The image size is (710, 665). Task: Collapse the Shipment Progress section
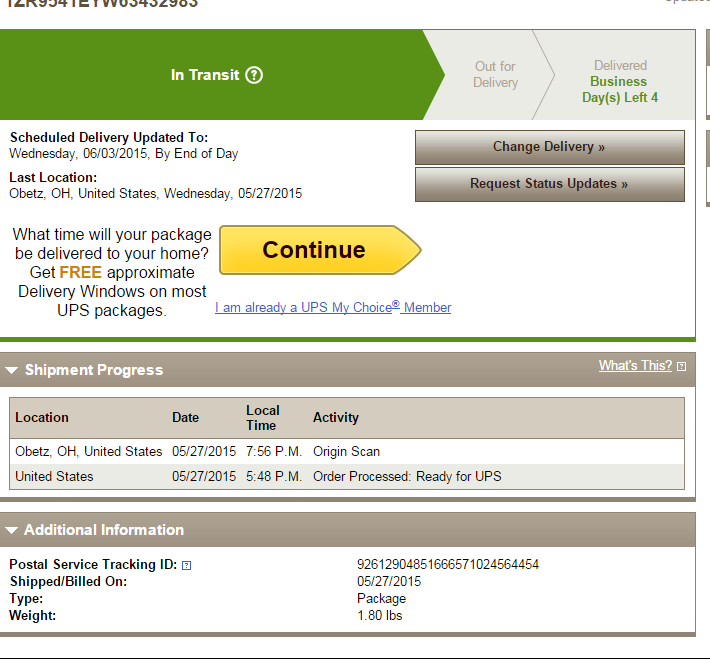[12, 371]
